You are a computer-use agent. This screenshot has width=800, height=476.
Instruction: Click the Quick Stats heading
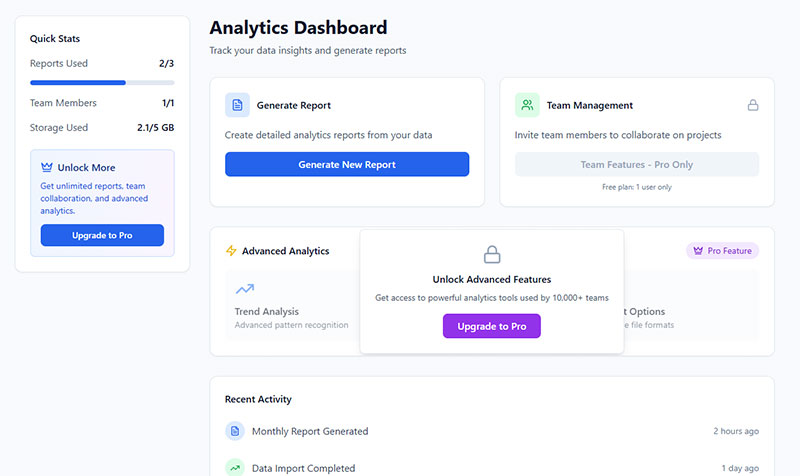55,39
